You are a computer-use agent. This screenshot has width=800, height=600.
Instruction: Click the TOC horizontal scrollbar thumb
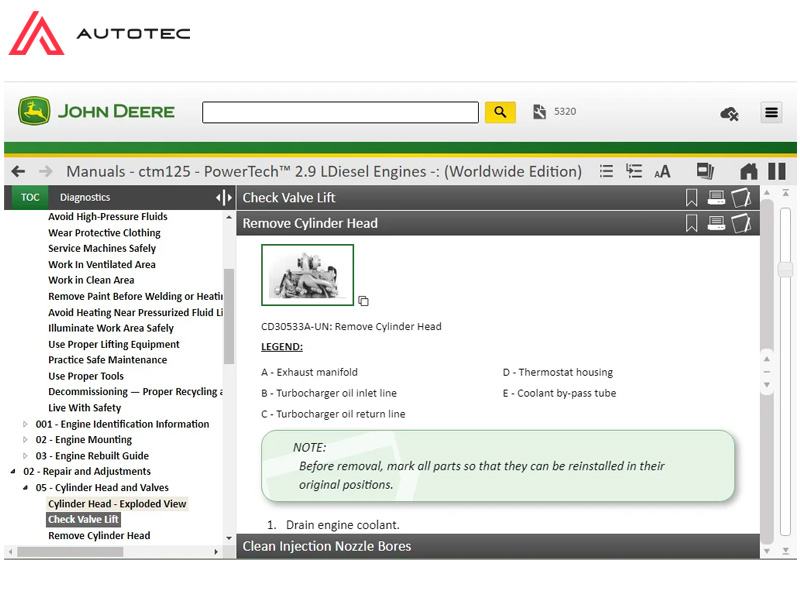[x=70, y=552]
